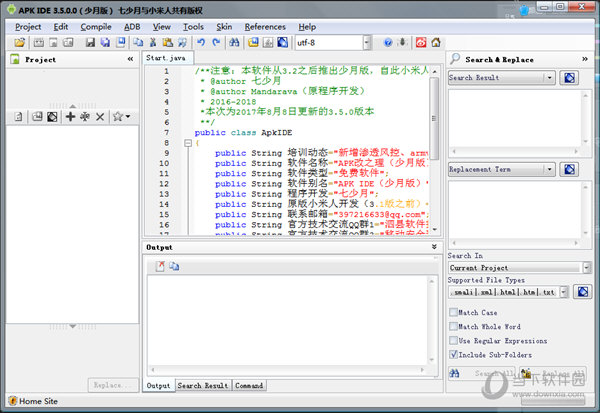Viewport: 600px width, 413px height.
Task: Click the Replace All button
Action: point(553,373)
